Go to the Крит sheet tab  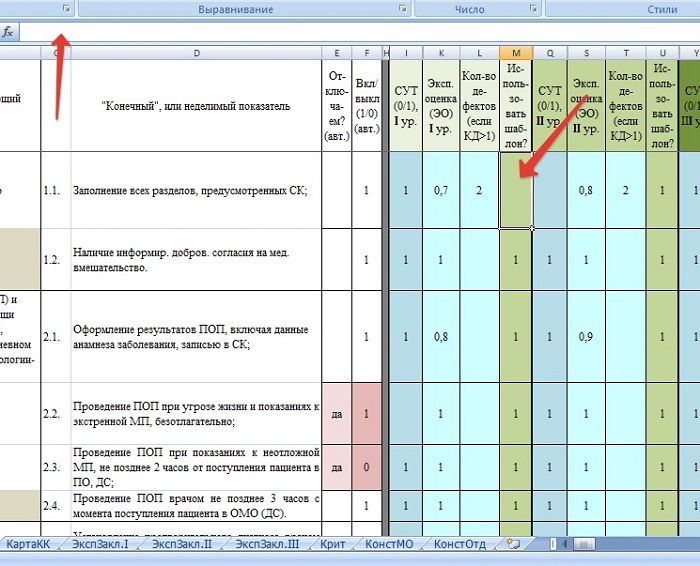(x=333, y=544)
